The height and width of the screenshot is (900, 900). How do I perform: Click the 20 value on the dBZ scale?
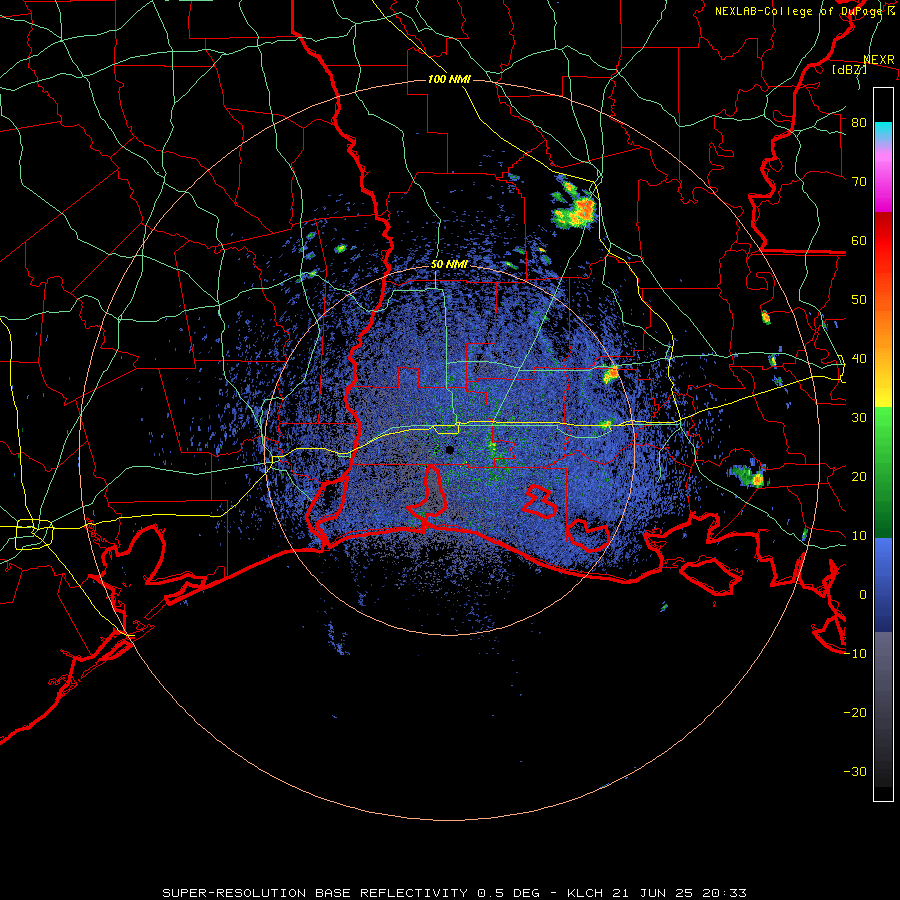coord(859,477)
